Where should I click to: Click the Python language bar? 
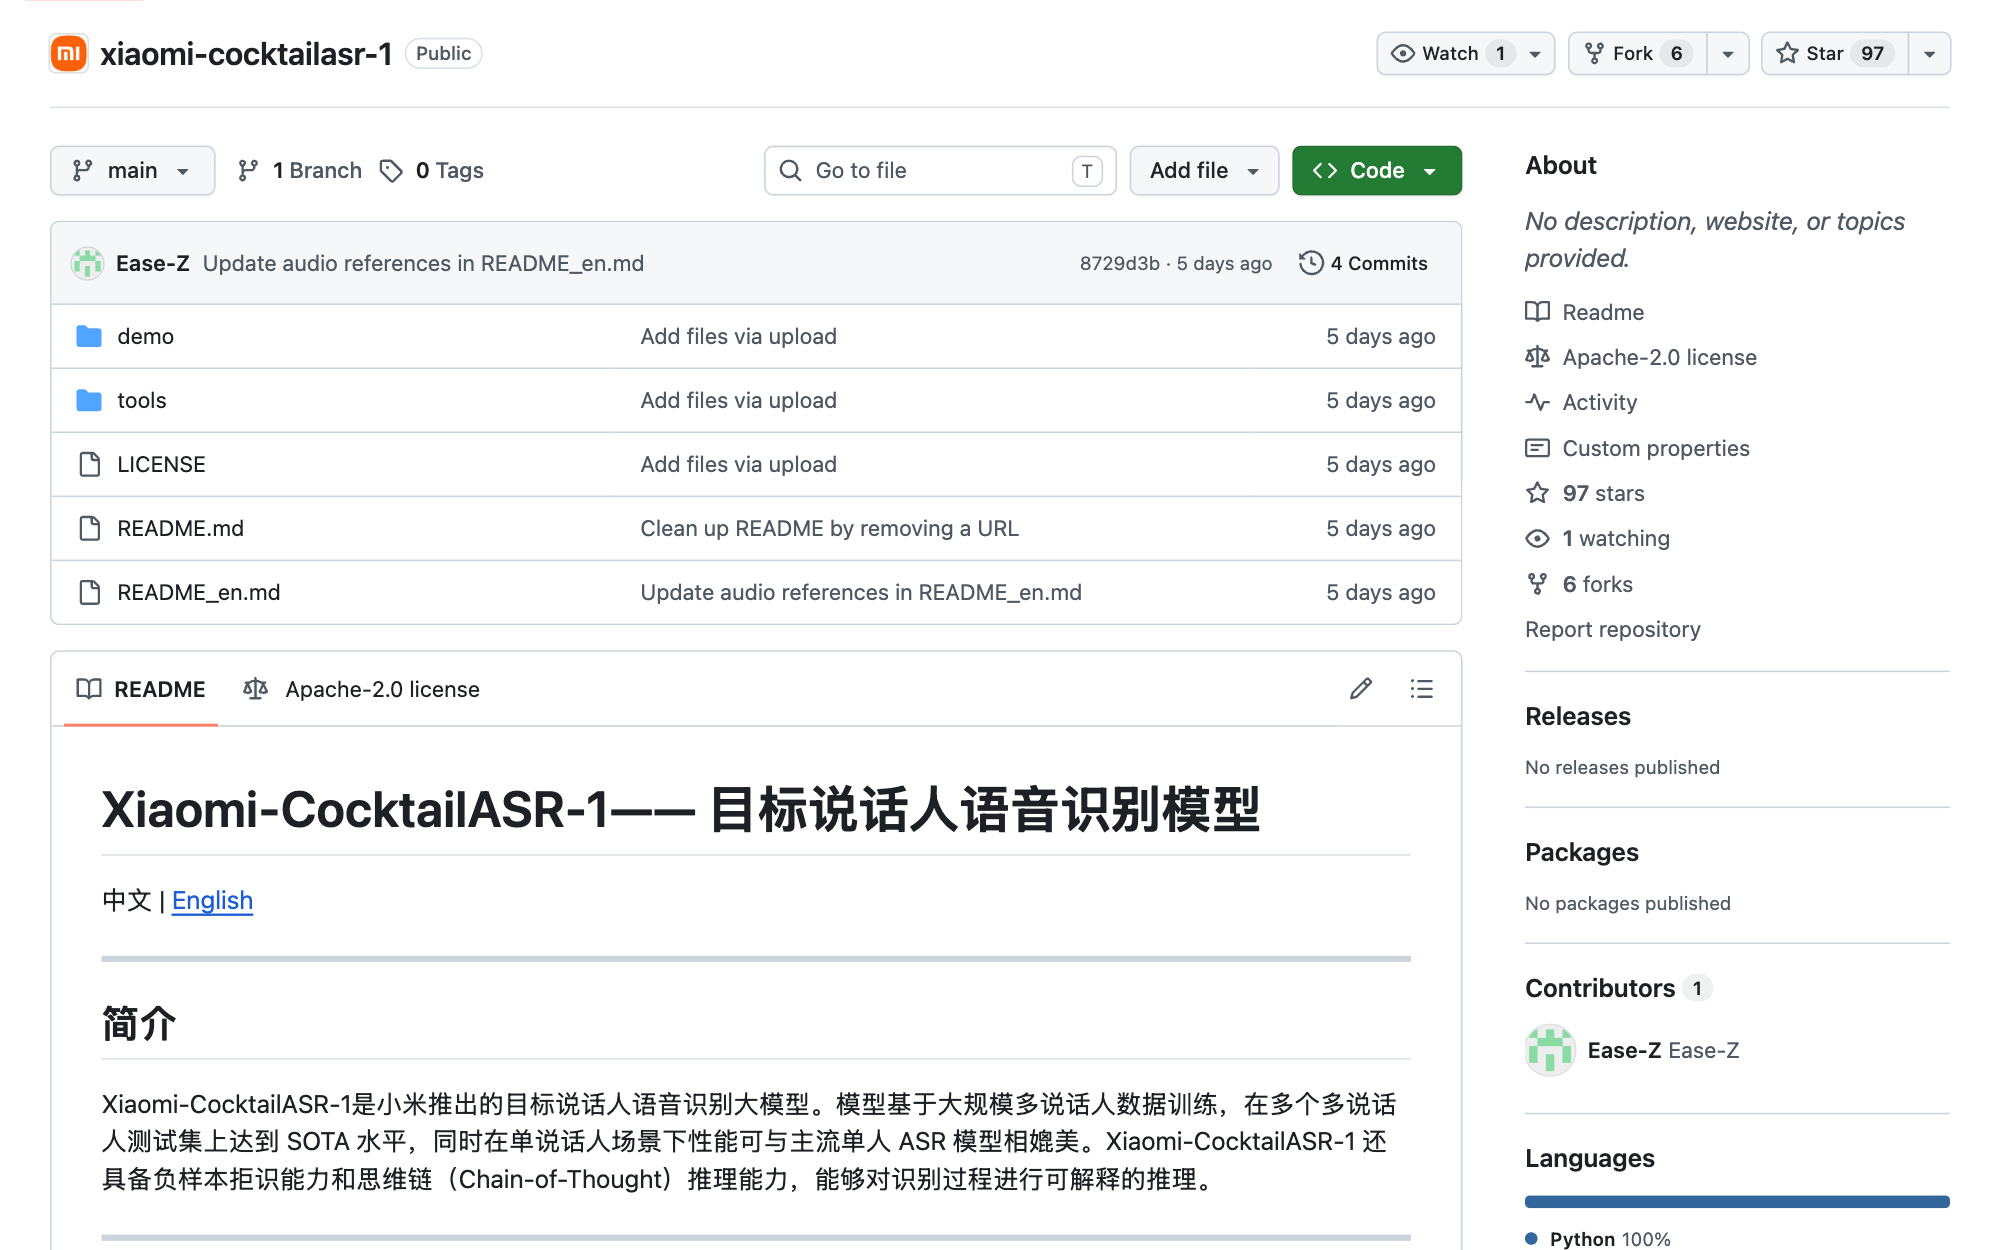pos(1737,1202)
